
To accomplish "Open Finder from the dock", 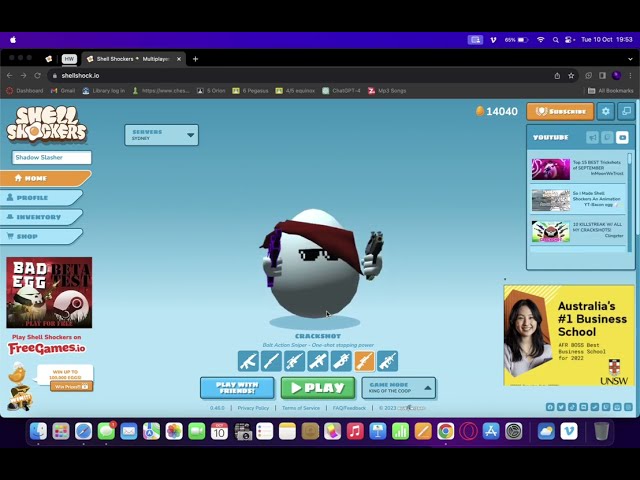I will pos(38,431).
